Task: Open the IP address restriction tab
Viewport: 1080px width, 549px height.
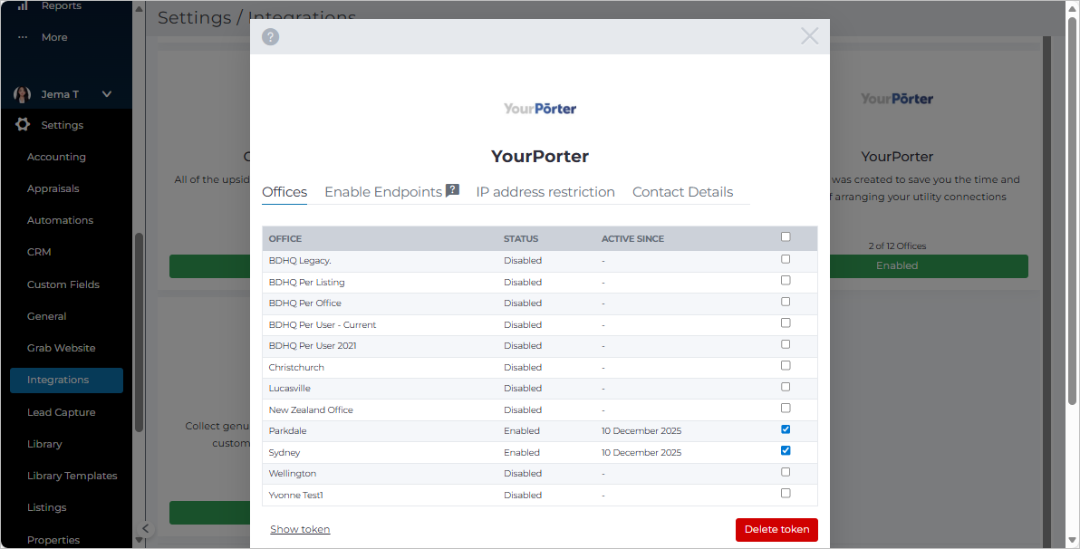Action: [x=546, y=192]
